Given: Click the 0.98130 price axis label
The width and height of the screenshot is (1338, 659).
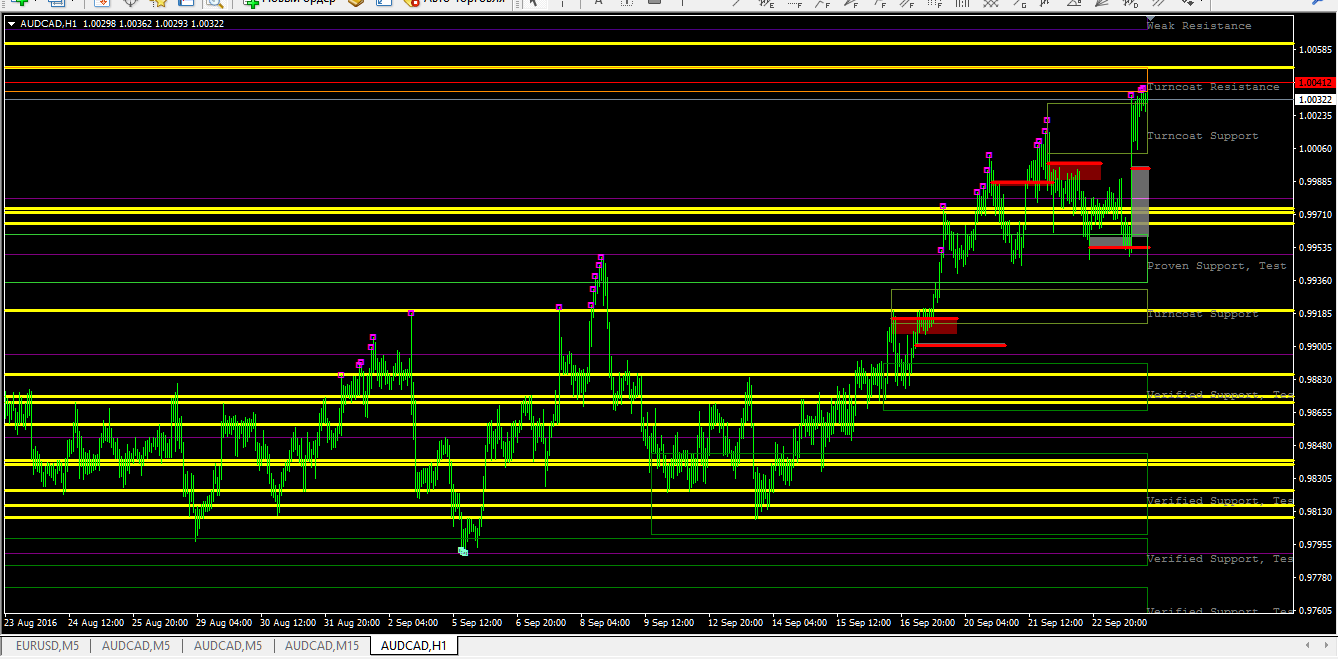Looking at the screenshot, I should [1314, 512].
